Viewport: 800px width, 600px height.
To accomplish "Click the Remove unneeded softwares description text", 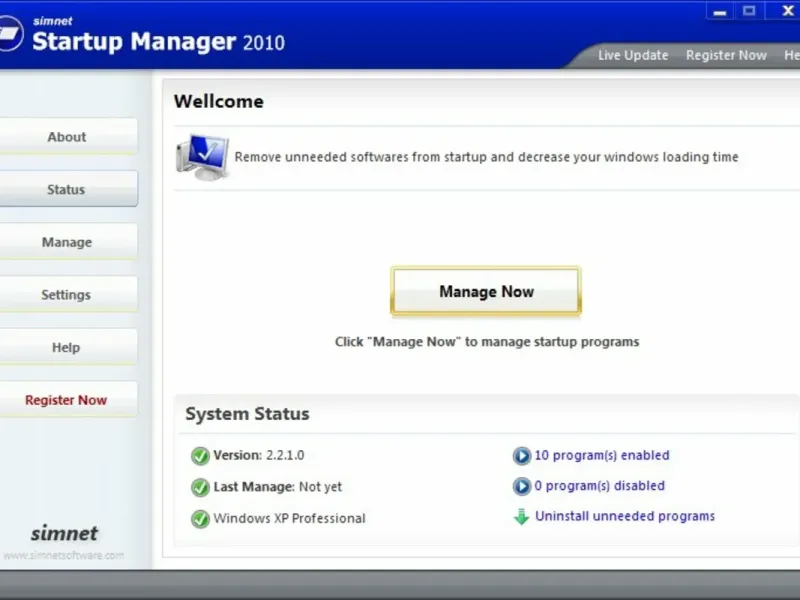I will [x=486, y=157].
